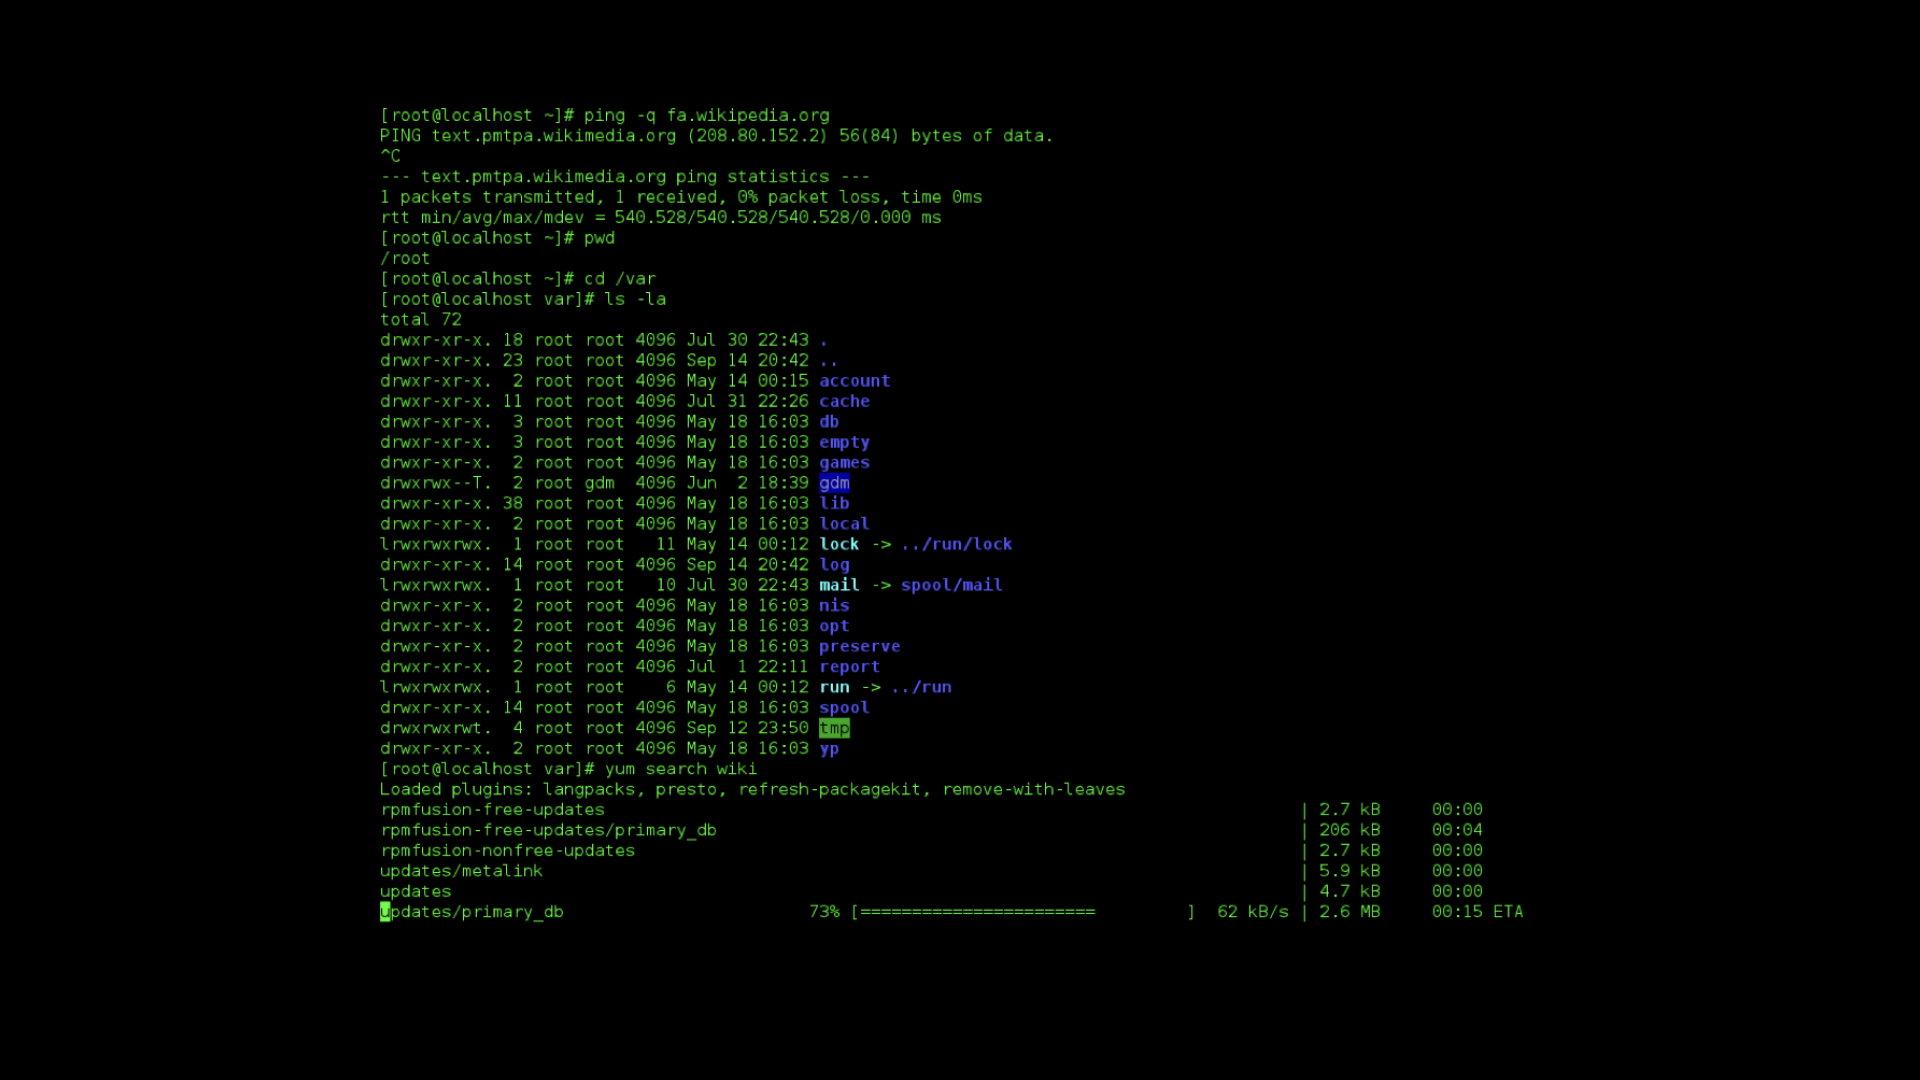The width and height of the screenshot is (1920, 1080).
Task: Click the 'mail -> spool/mail' symlink
Action: (x=911, y=585)
